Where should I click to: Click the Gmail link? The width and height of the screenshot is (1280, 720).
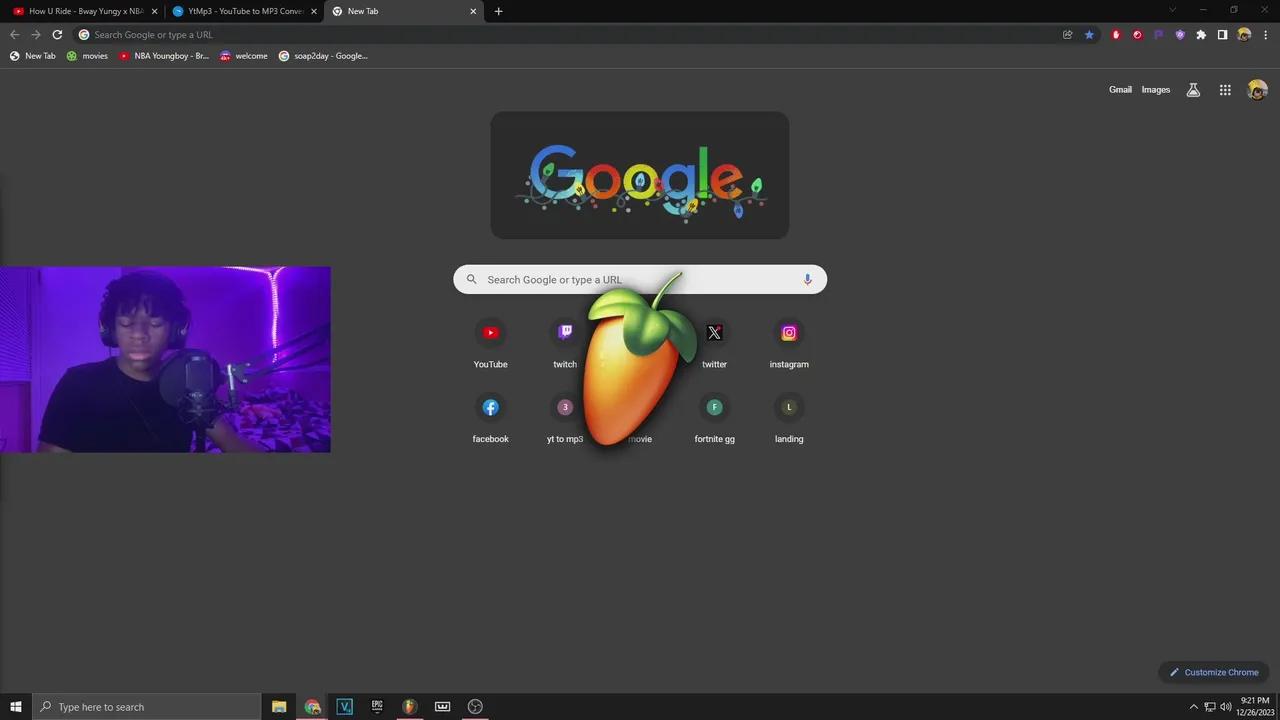click(x=1120, y=90)
